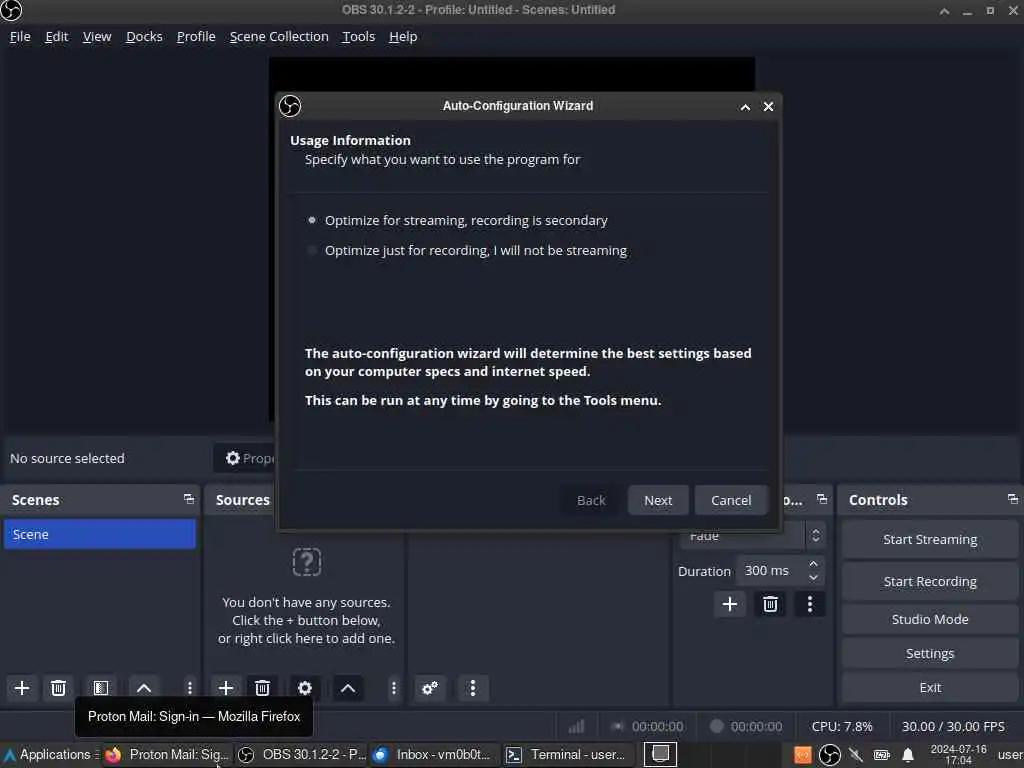Image resolution: width=1024 pixels, height=768 pixels.
Task: Click the notification bell in system tray
Action: point(907,755)
